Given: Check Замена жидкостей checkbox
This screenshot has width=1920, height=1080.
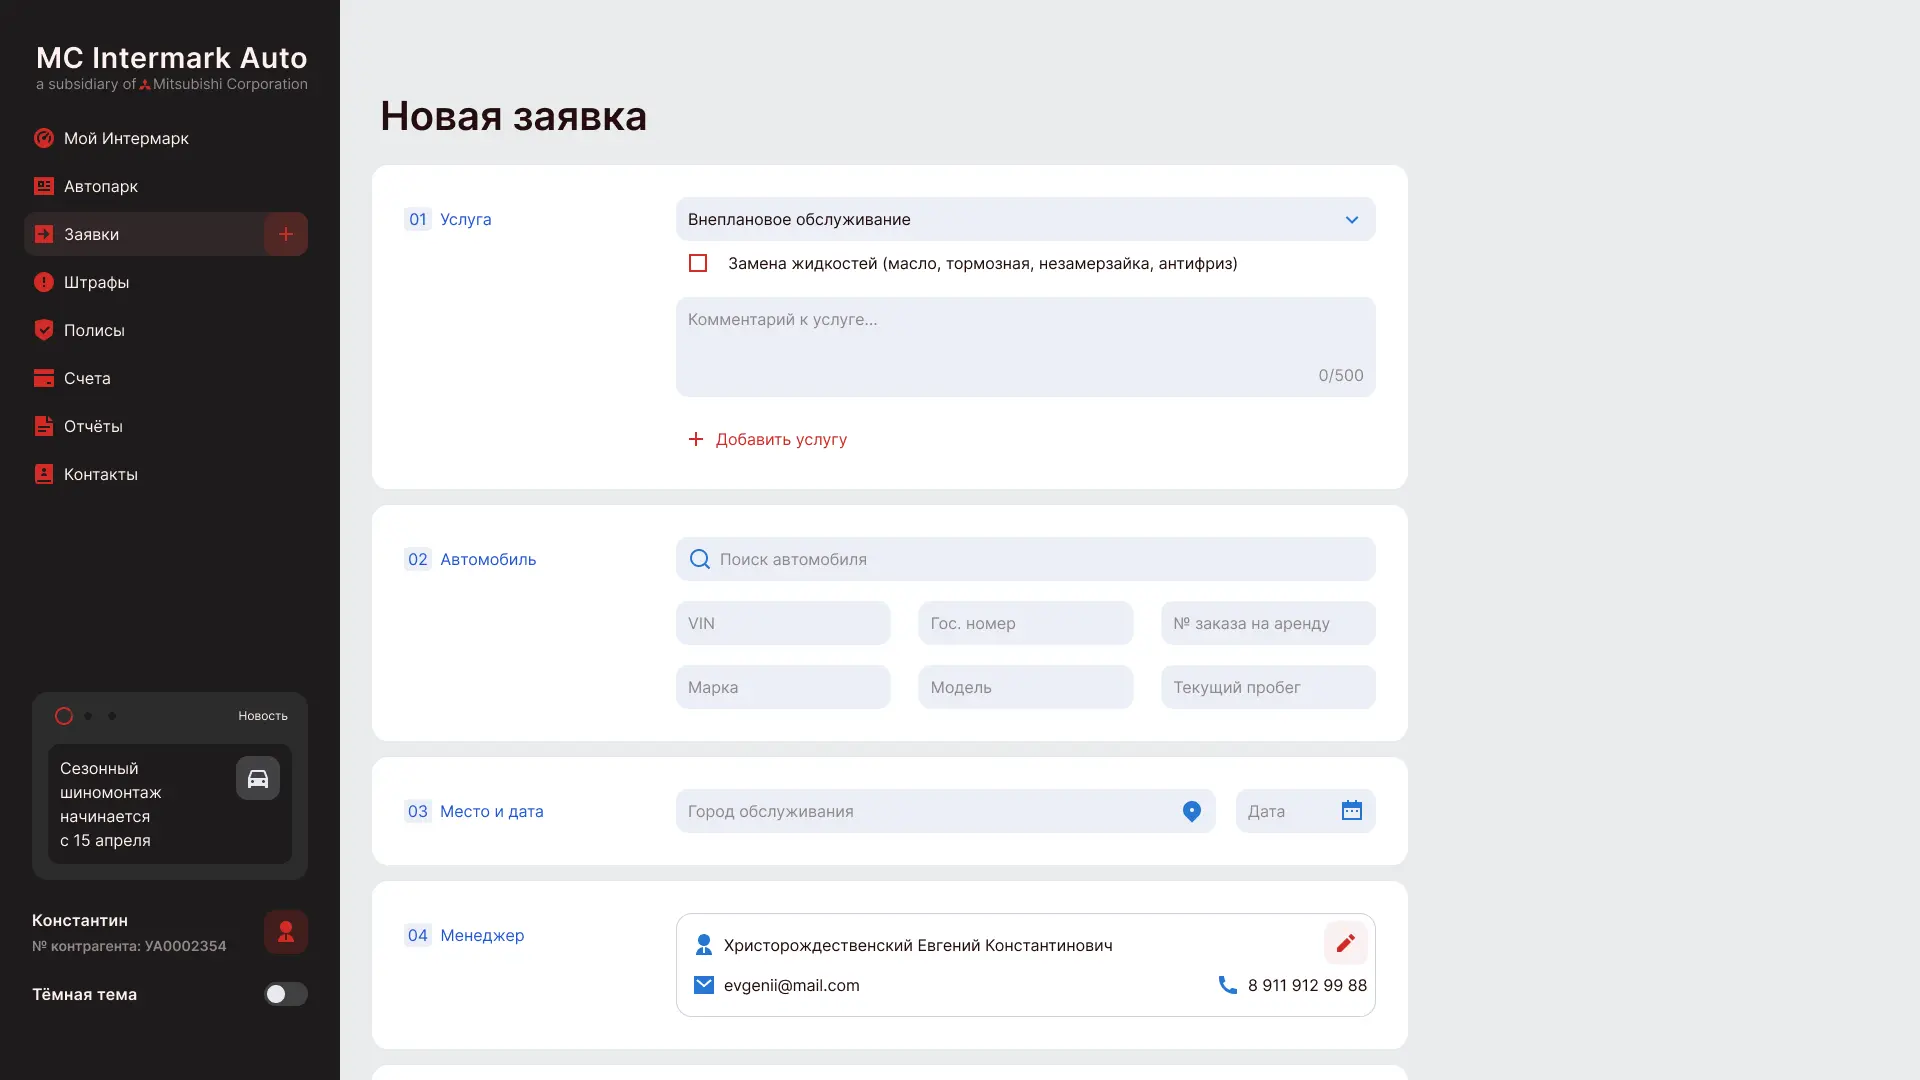Looking at the screenshot, I should point(698,263).
